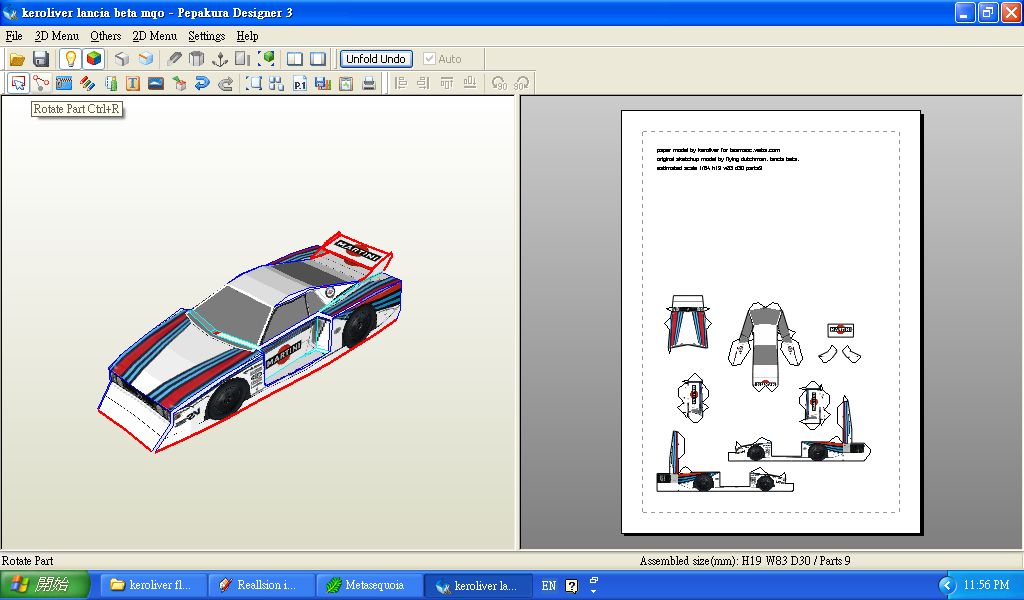Image resolution: width=1024 pixels, height=600 pixels.
Task: Open the Help menu
Action: (247, 36)
